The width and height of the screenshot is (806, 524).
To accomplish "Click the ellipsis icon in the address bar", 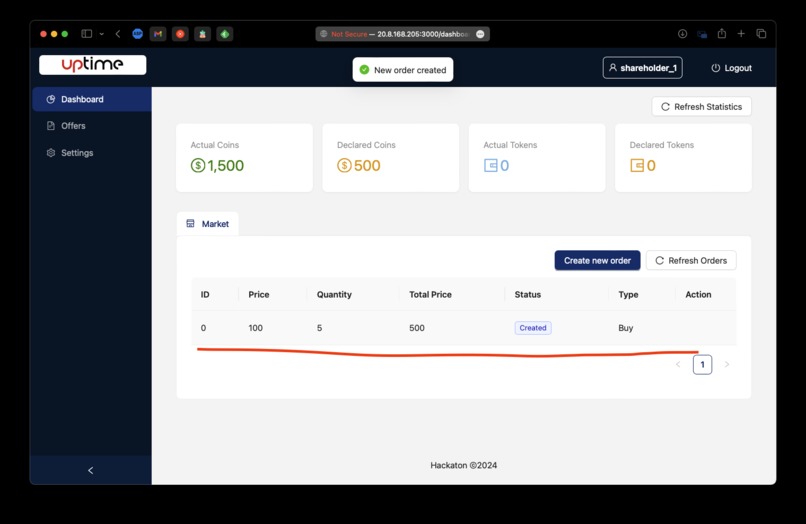I will tap(480, 34).
